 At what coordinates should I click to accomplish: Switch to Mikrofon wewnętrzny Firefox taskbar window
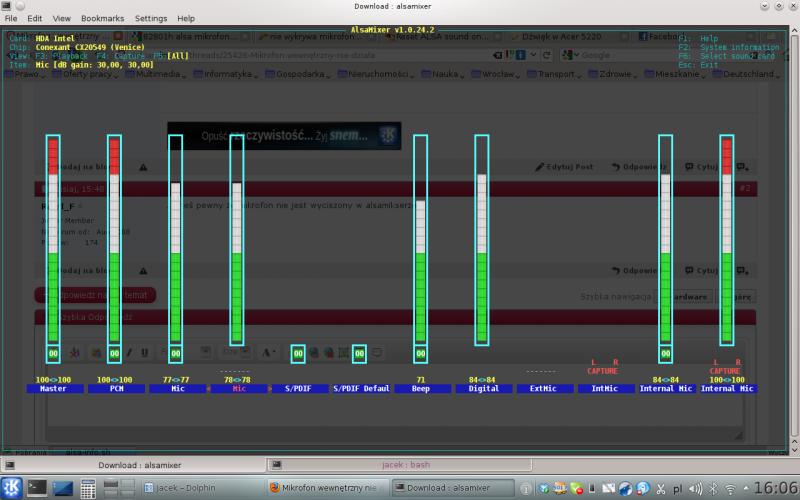pos(325,487)
